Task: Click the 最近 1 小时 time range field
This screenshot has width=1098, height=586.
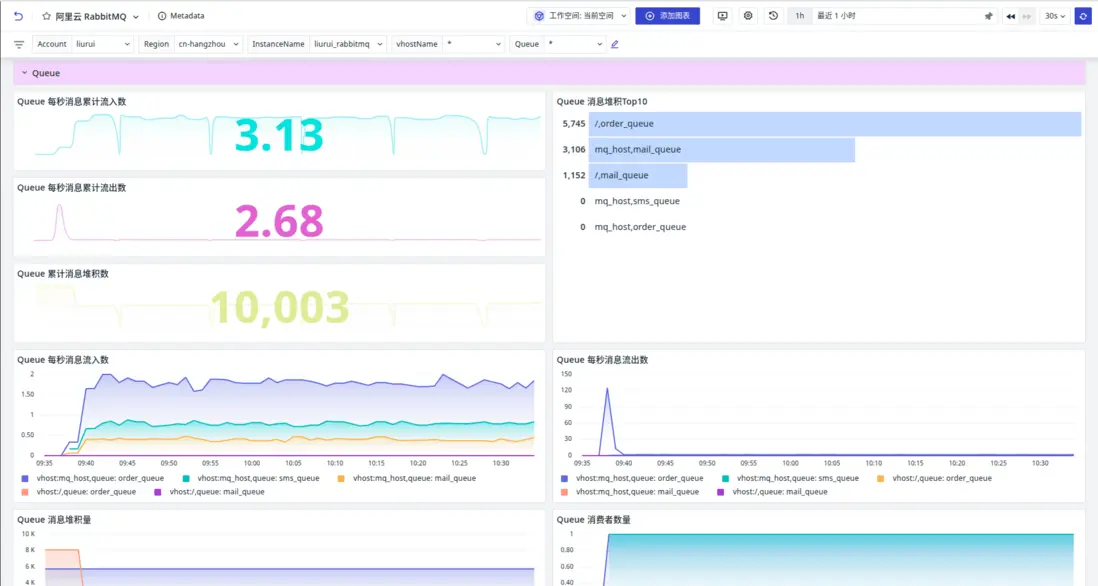Action: coord(895,16)
